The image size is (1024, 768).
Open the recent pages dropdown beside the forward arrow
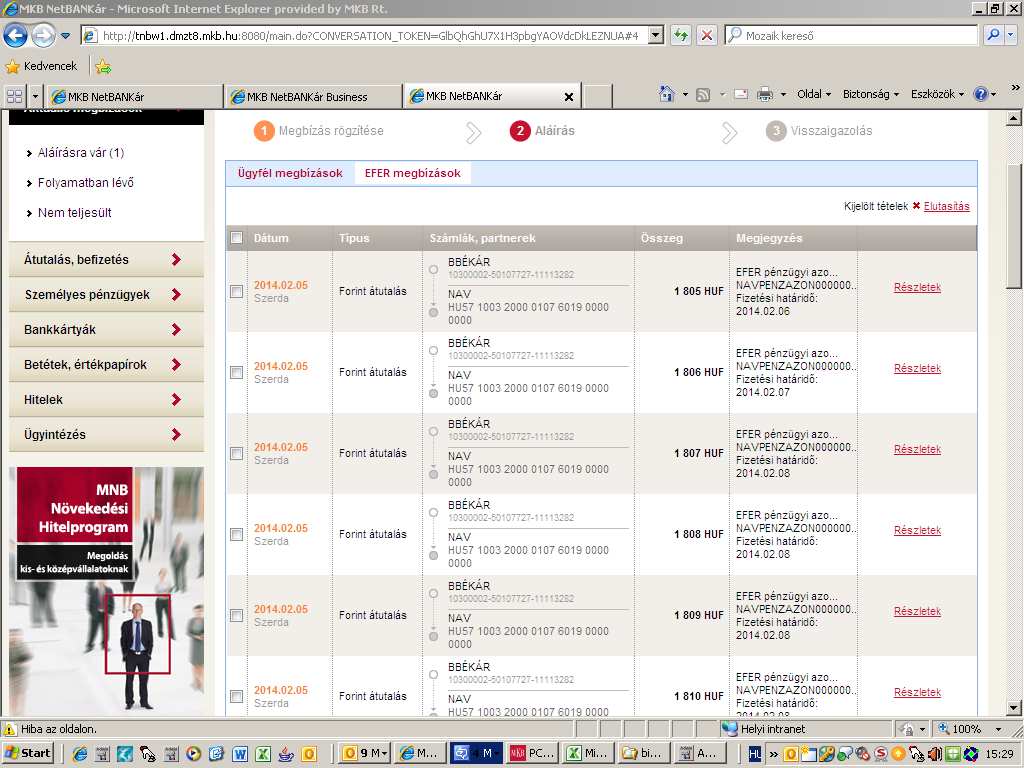[65, 35]
